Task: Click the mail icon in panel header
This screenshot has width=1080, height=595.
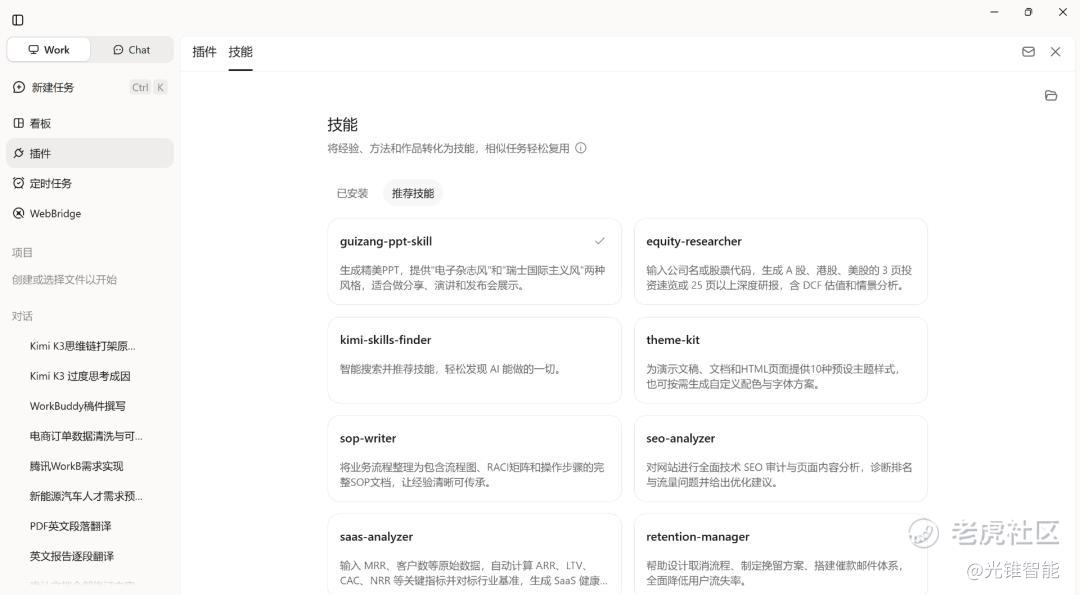Action: tap(1028, 52)
